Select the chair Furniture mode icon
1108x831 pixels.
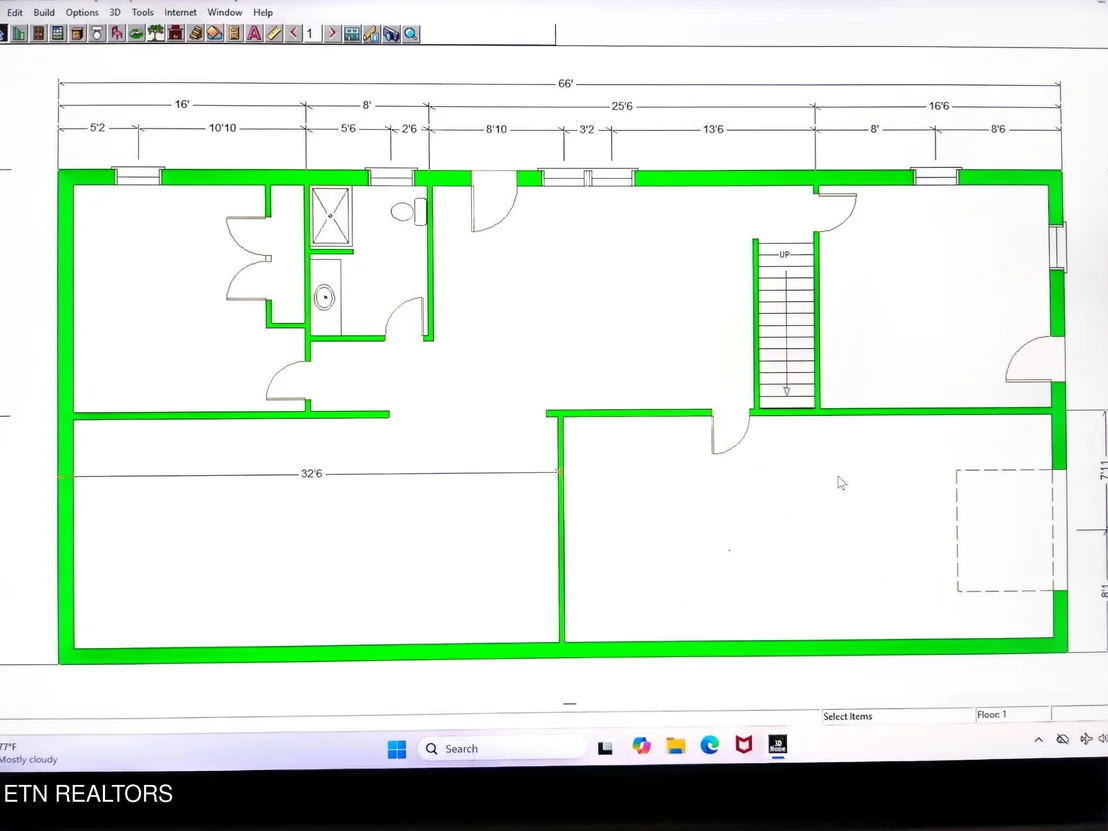click(117, 33)
